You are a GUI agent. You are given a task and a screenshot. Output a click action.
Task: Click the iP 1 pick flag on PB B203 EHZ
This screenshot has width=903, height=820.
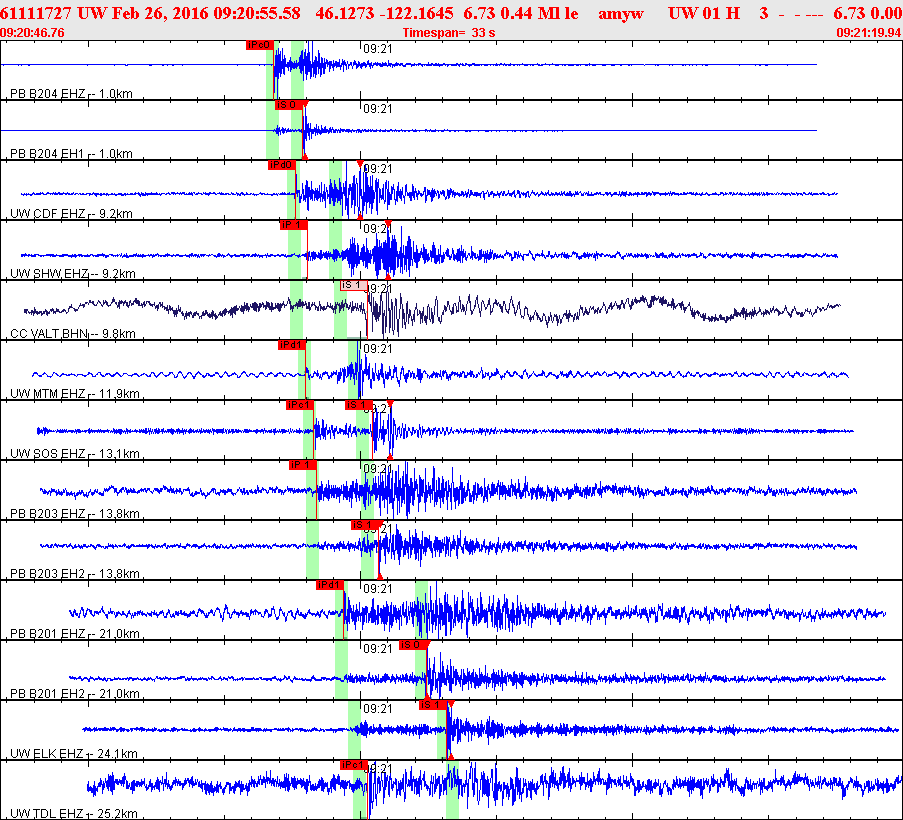click(302, 465)
